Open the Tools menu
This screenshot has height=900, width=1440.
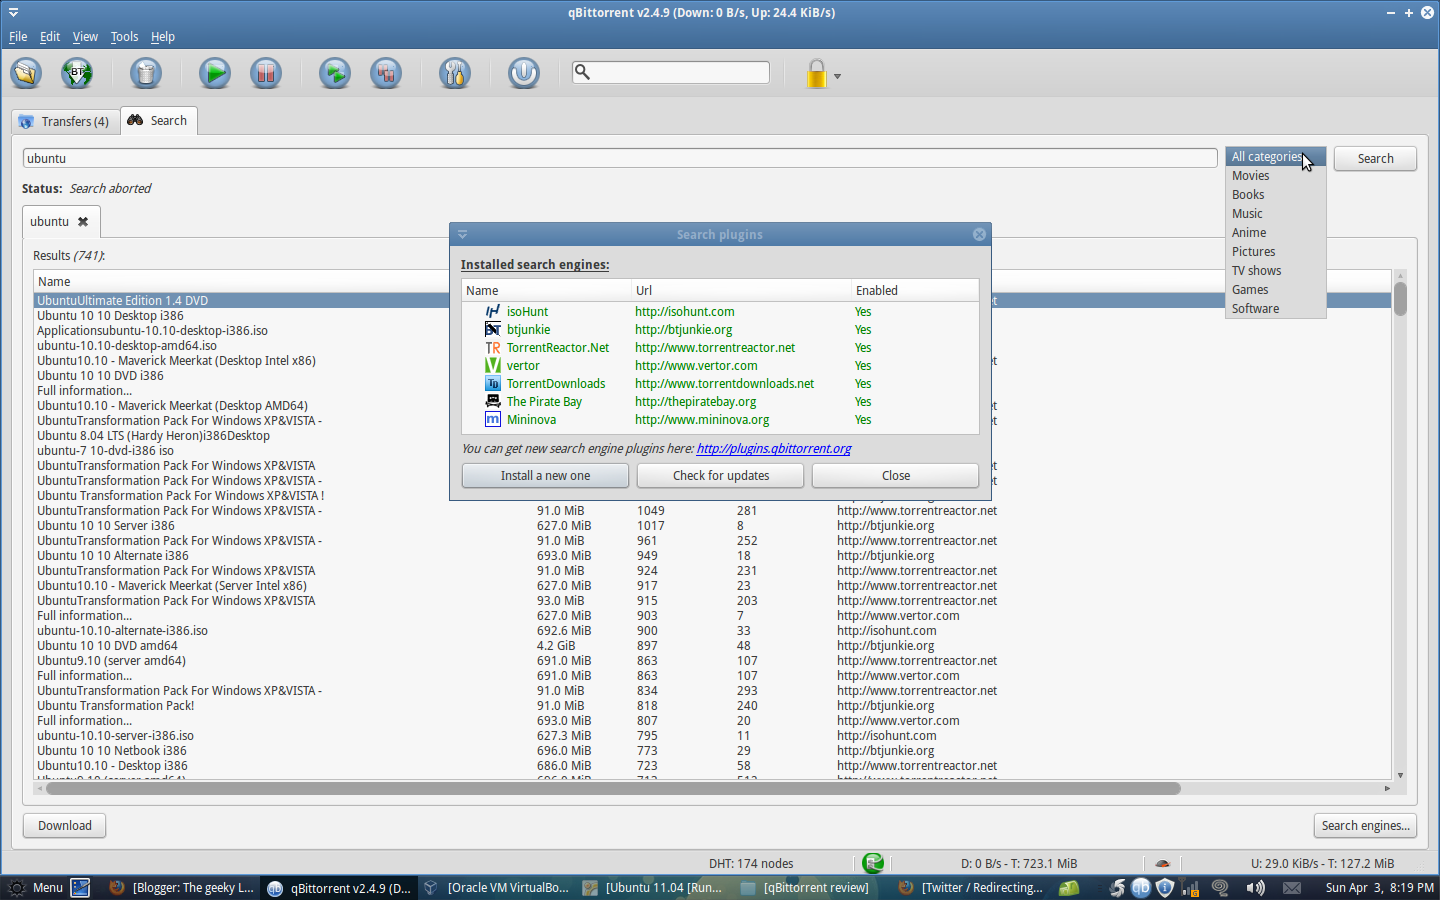pyautogui.click(x=124, y=37)
